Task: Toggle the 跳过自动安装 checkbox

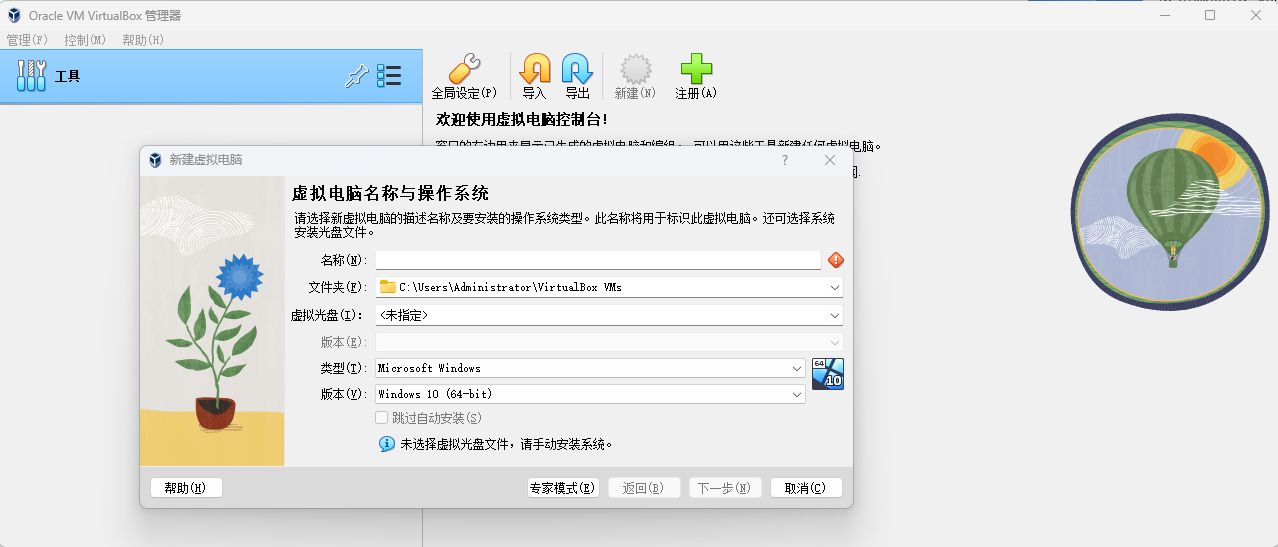Action: (381, 418)
